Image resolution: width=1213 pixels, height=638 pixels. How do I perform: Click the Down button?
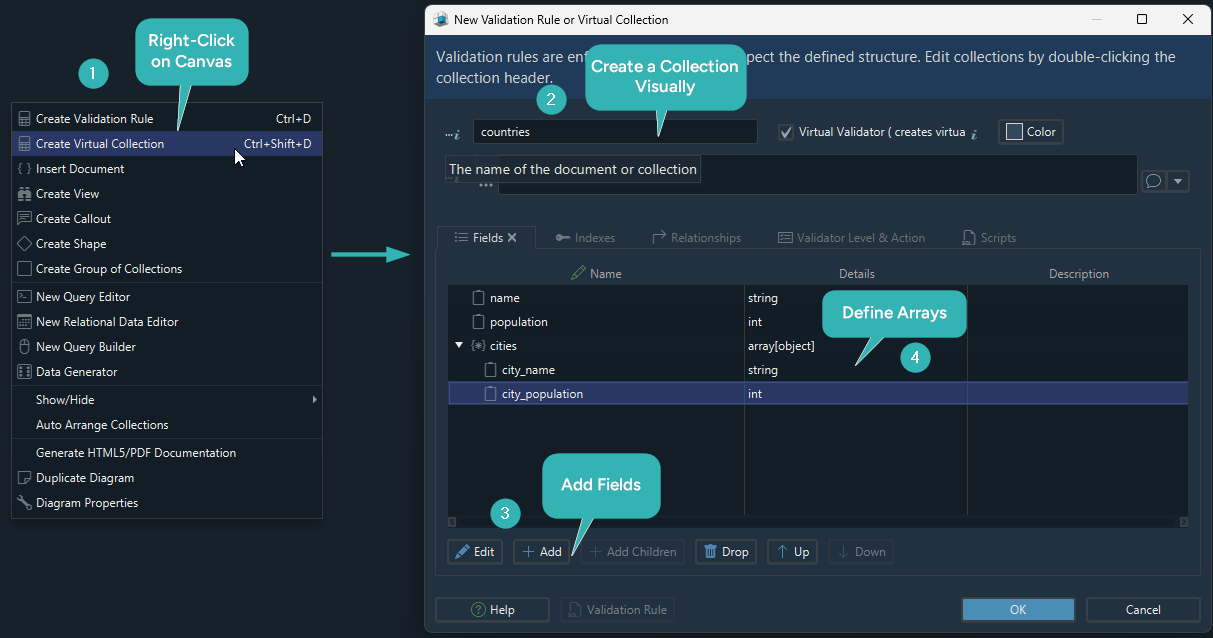pos(861,551)
